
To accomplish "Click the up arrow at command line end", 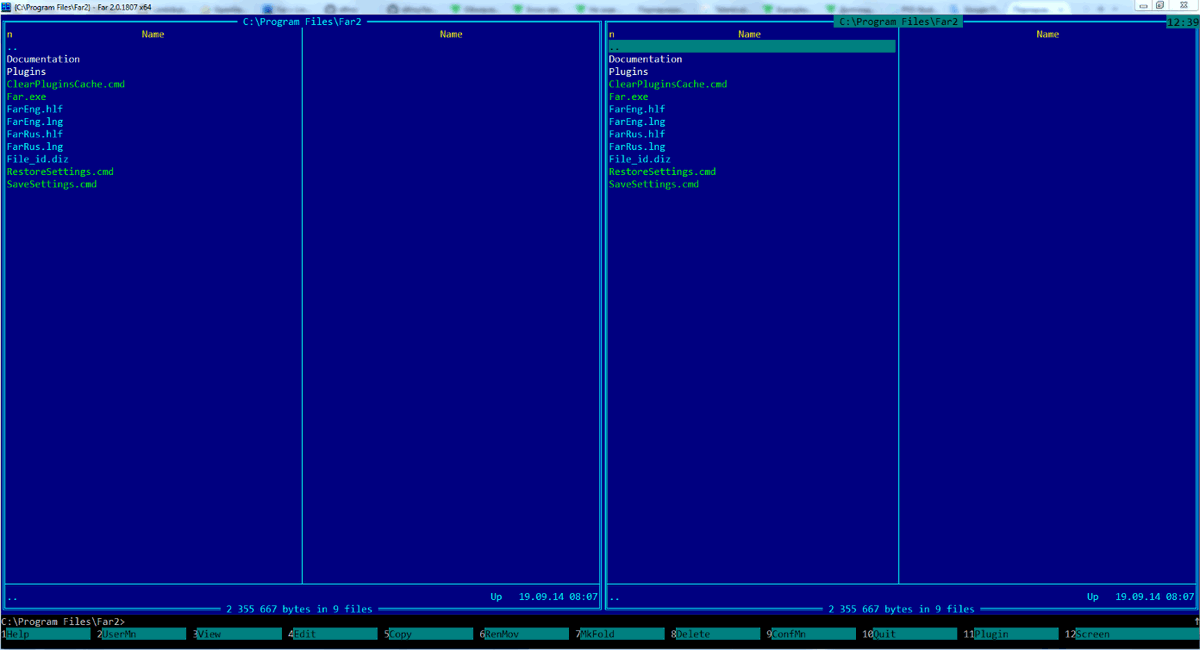I will click(x=1195, y=621).
